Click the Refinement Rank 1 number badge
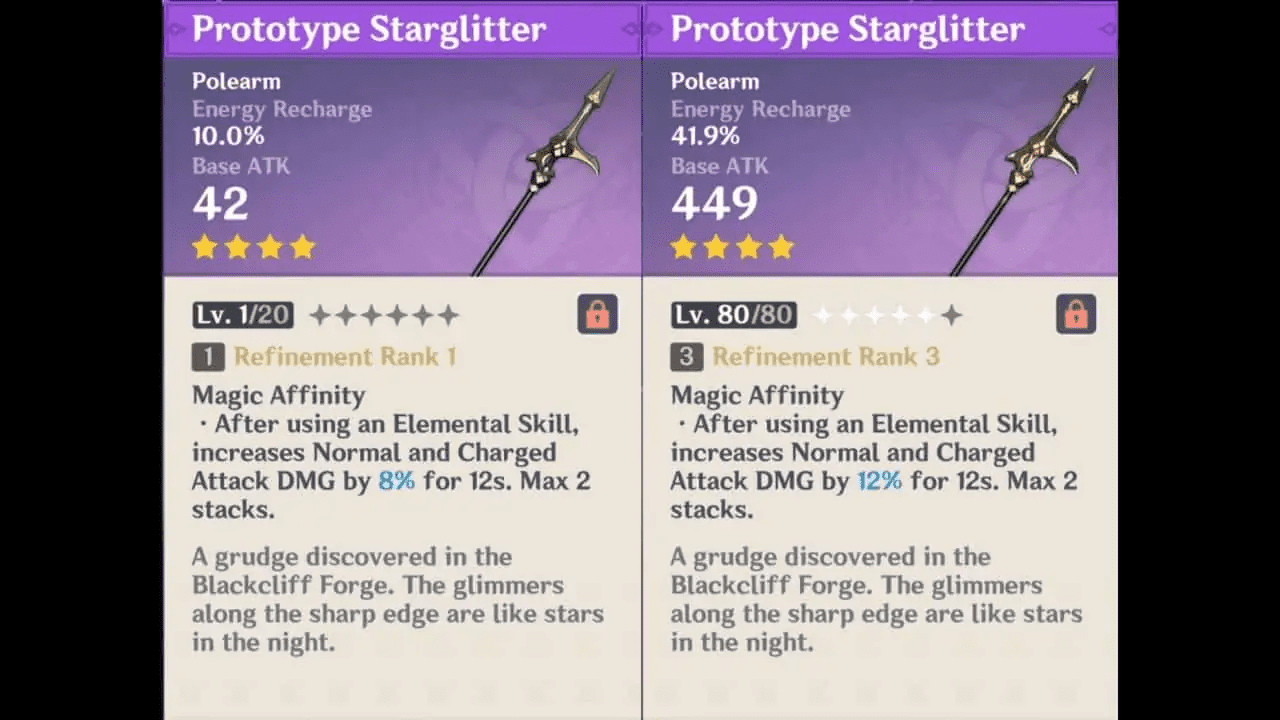 (208, 357)
